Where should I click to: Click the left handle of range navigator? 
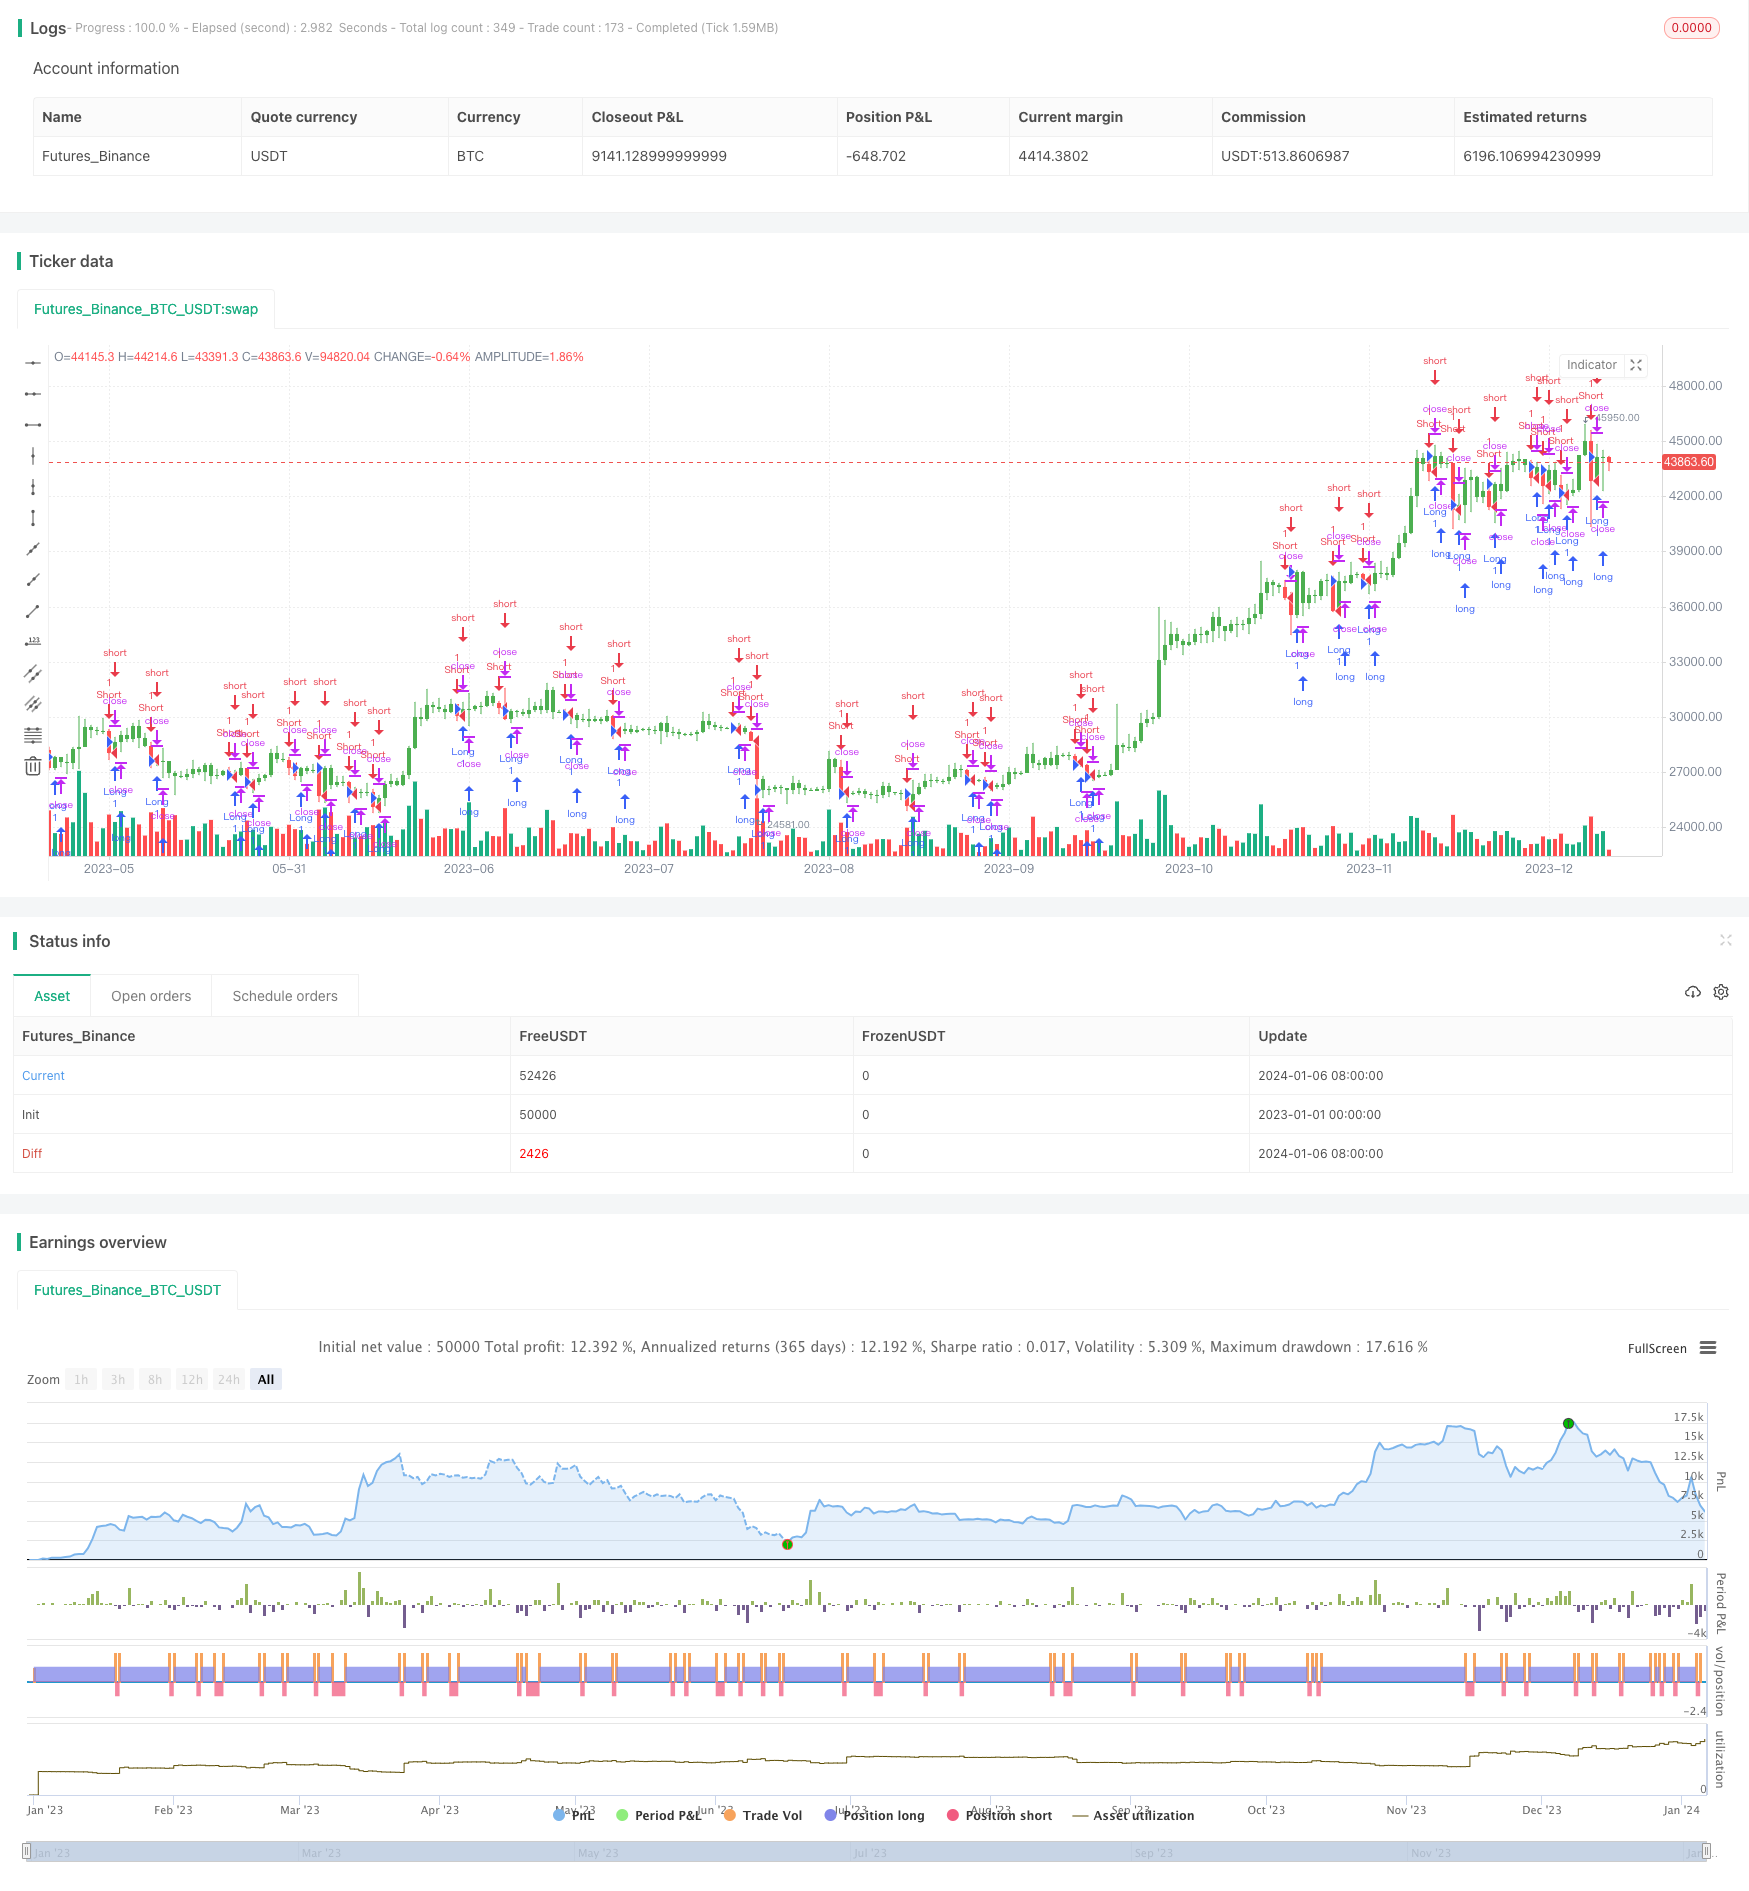click(x=28, y=1851)
